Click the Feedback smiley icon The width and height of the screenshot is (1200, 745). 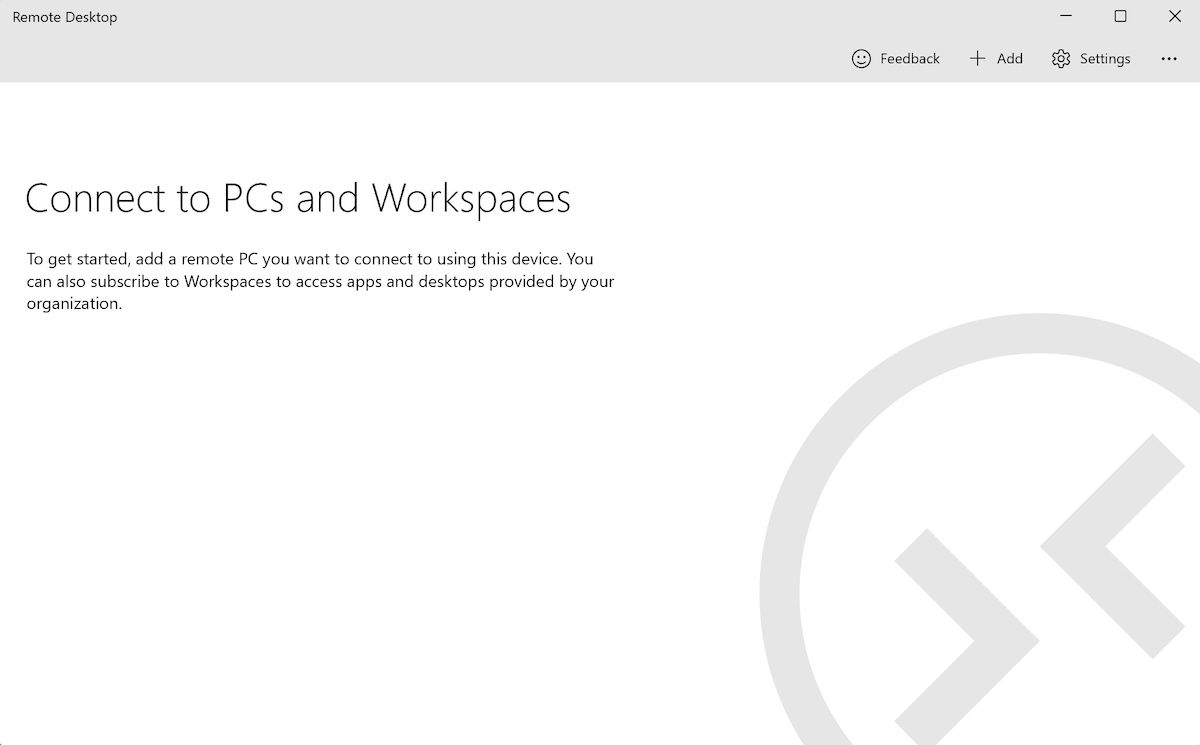(x=861, y=59)
